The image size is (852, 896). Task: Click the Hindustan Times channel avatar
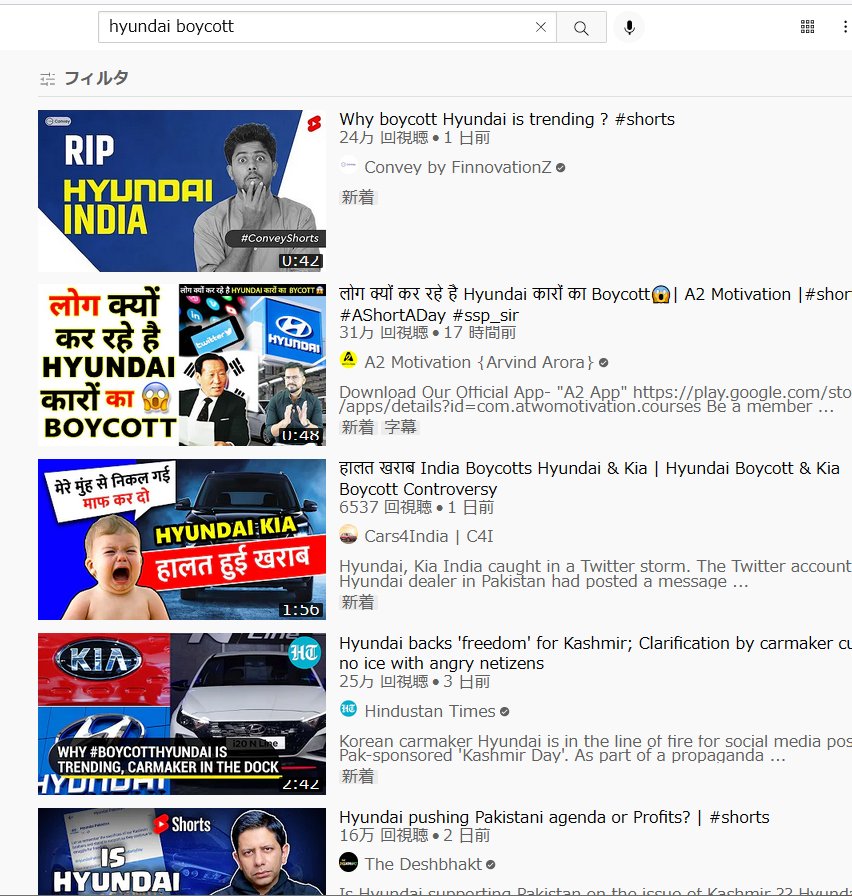point(348,711)
